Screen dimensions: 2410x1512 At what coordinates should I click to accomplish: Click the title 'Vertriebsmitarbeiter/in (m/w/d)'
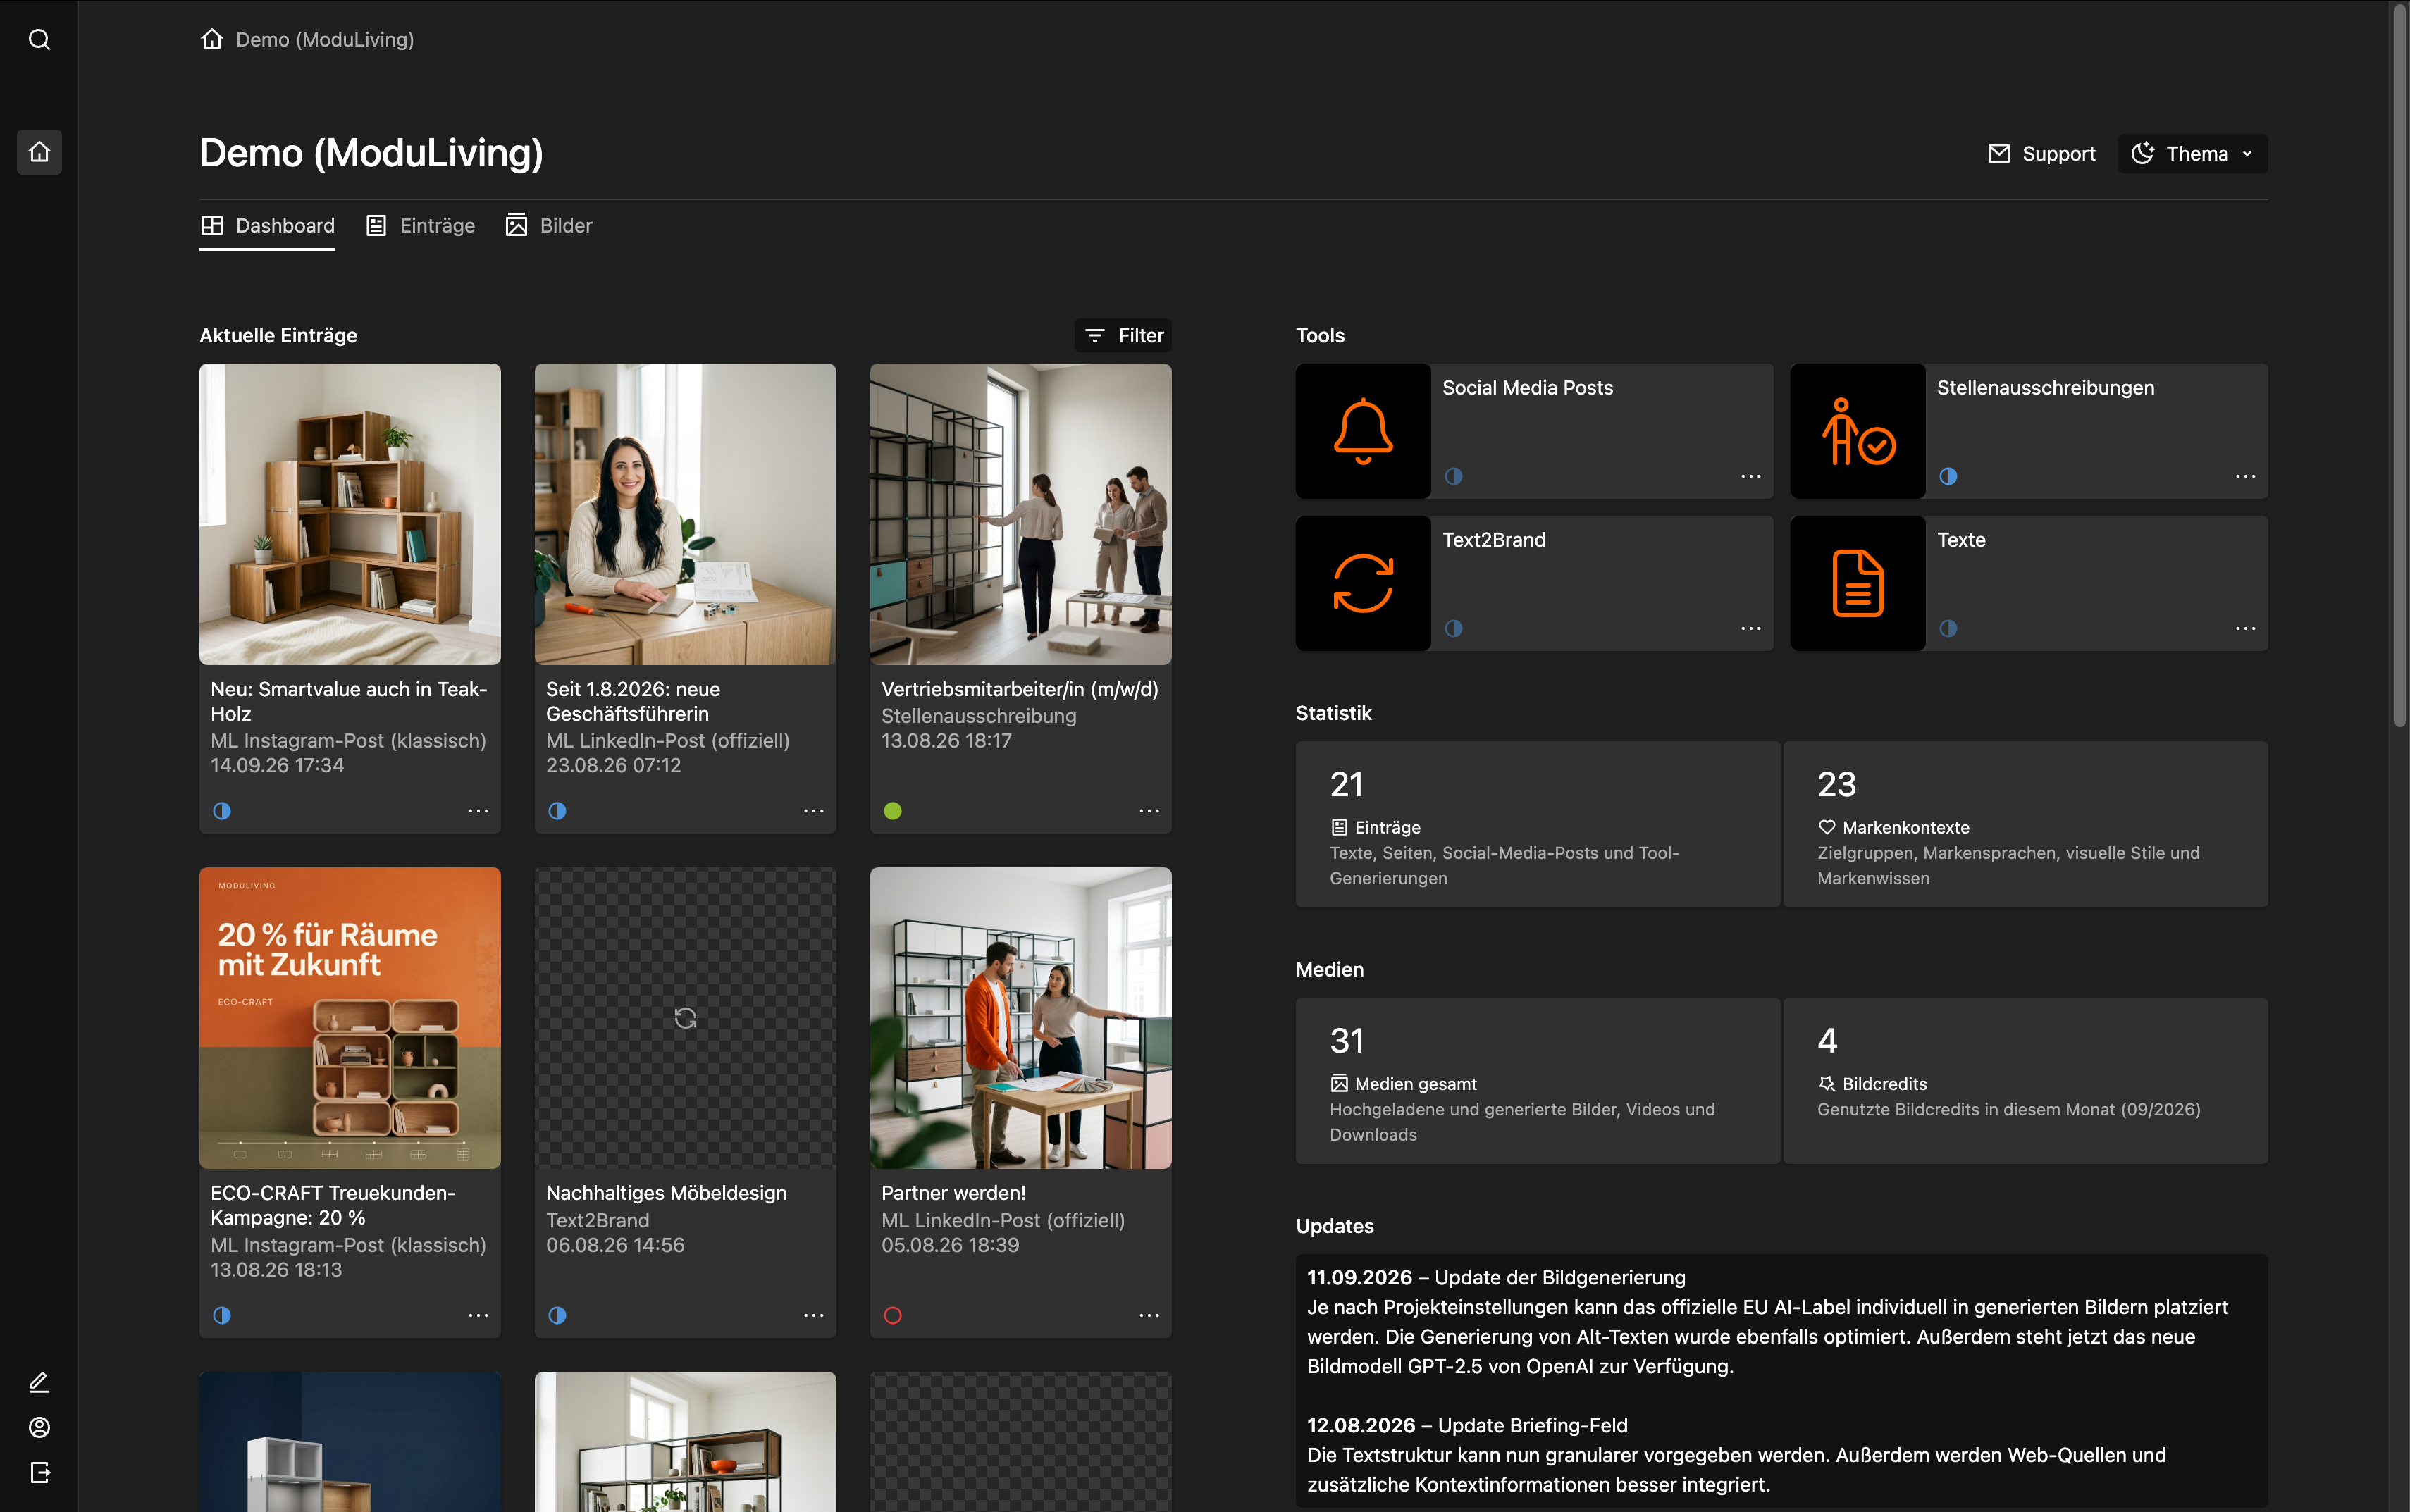pos(1019,689)
